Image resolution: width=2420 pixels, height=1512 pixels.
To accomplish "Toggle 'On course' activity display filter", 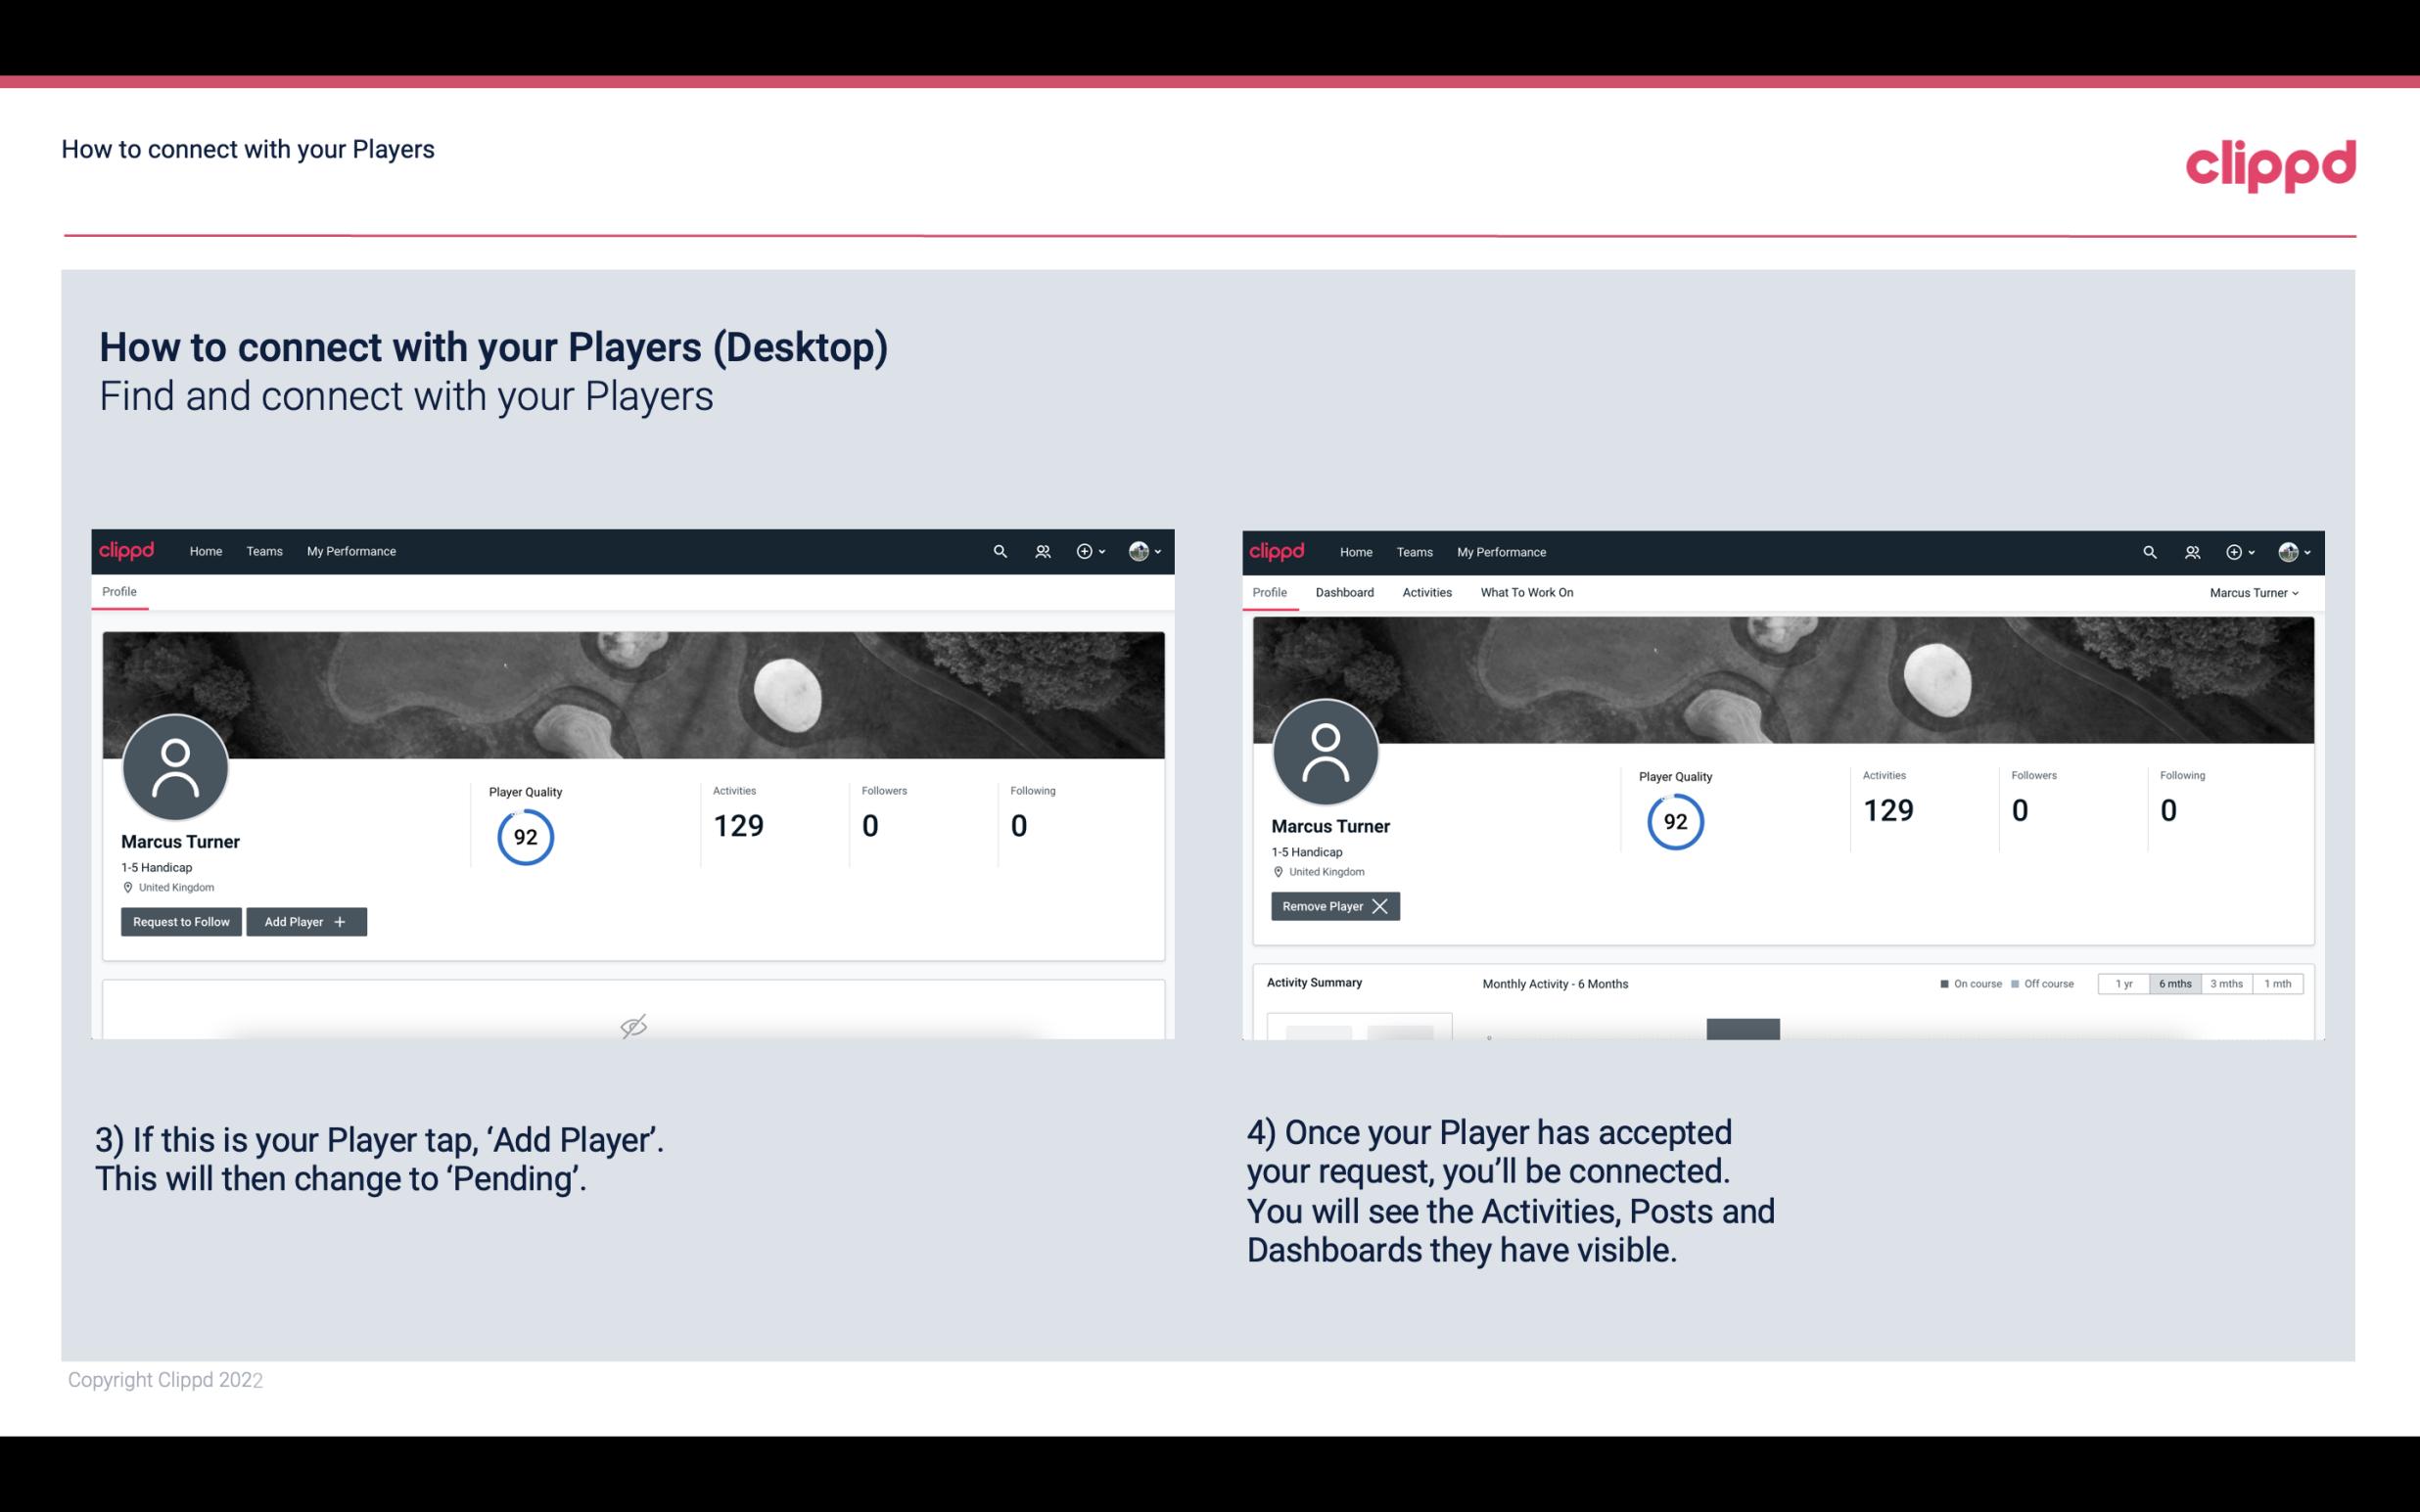I will 1962,981.
